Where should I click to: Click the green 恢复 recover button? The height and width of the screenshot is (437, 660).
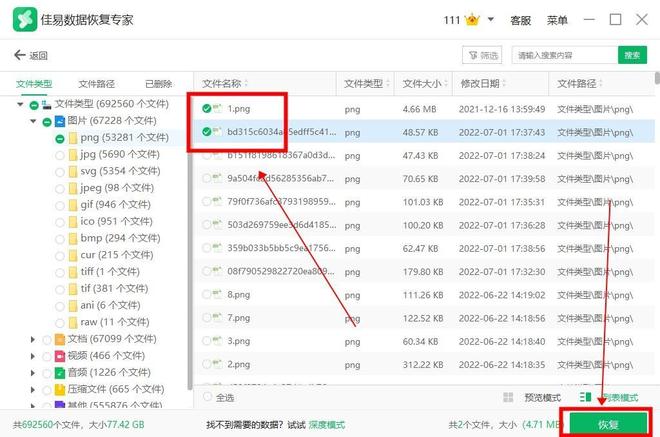tap(608, 424)
